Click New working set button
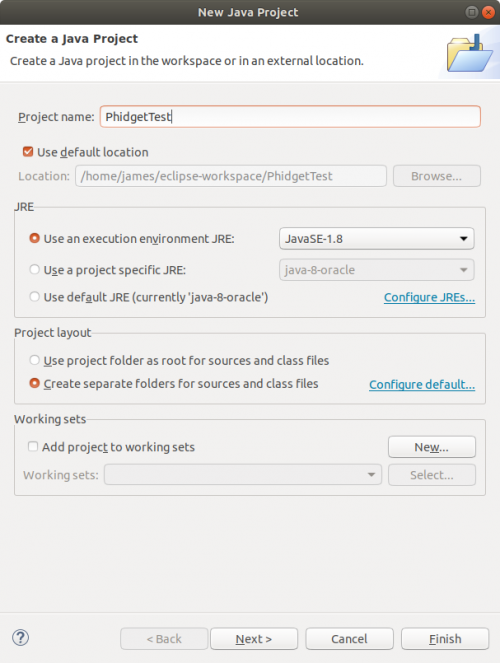Image resolution: width=500 pixels, height=663 pixels. point(432,447)
